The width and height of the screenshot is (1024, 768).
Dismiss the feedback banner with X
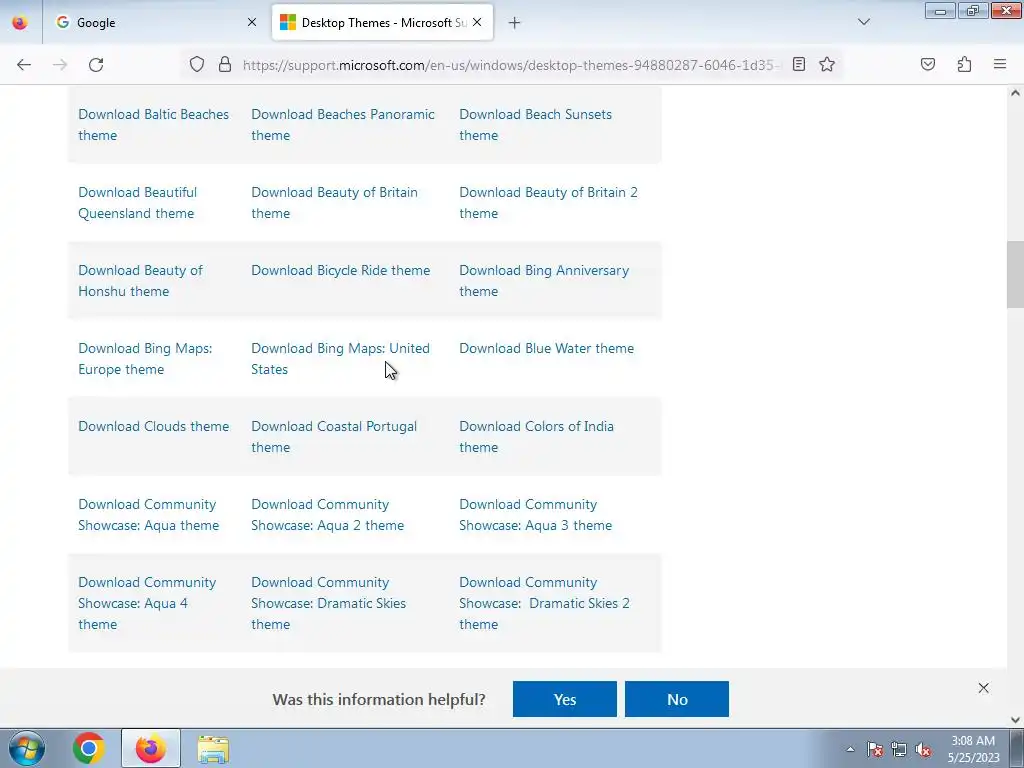click(x=984, y=688)
